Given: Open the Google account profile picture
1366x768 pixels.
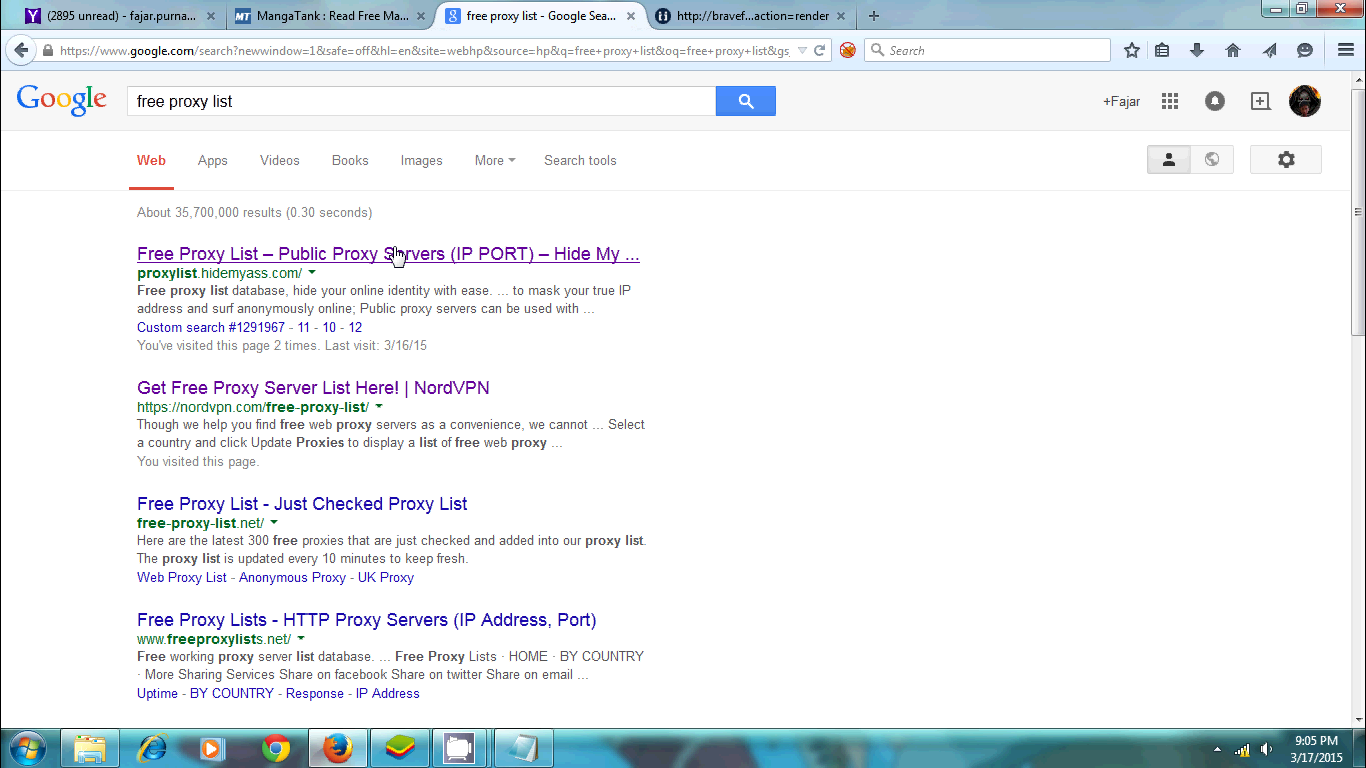Looking at the screenshot, I should (1305, 101).
